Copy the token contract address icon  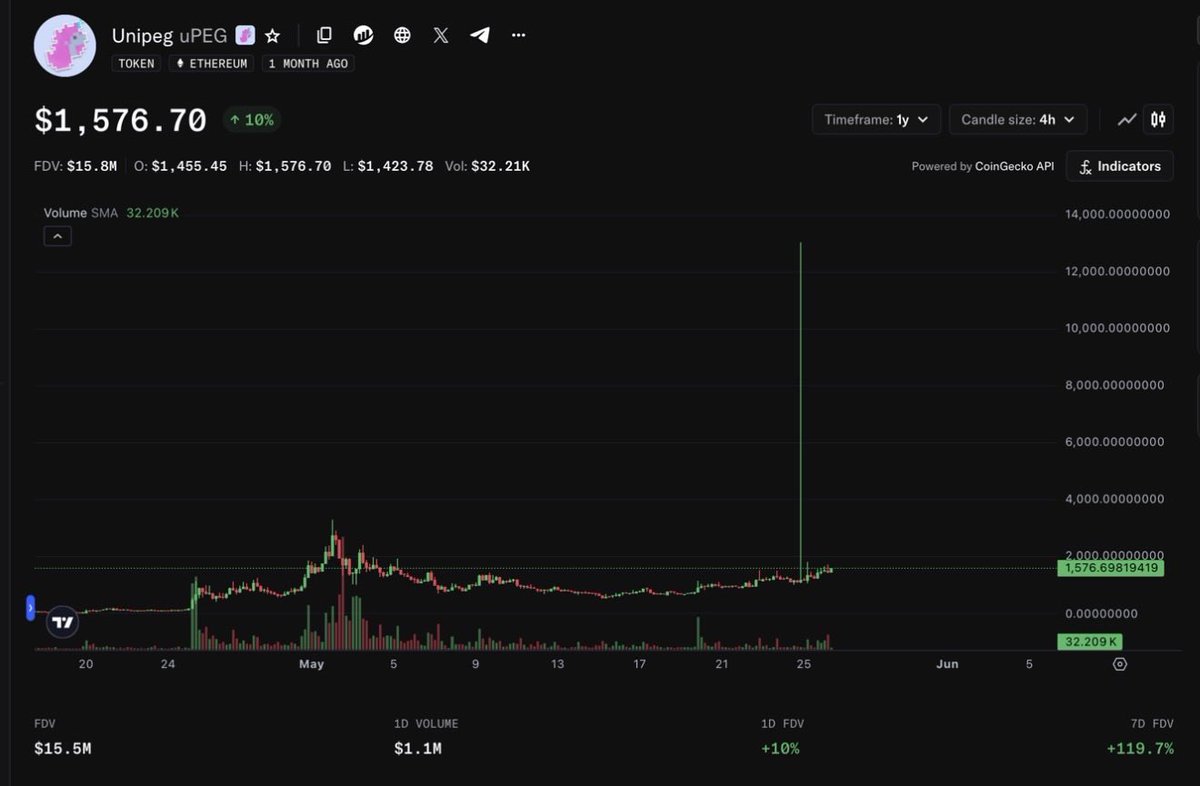324,35
